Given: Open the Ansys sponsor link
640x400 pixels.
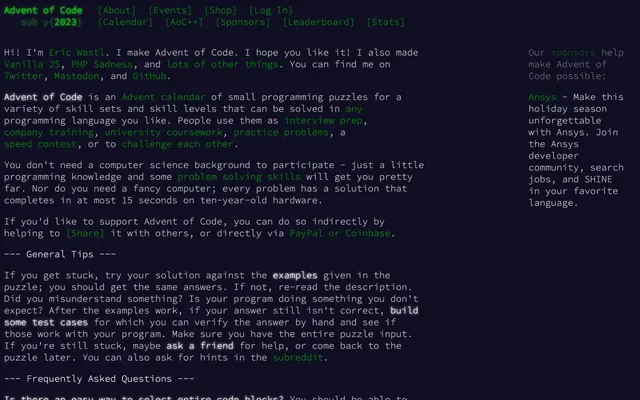Looking at the screenshot, I should [544, 98].
